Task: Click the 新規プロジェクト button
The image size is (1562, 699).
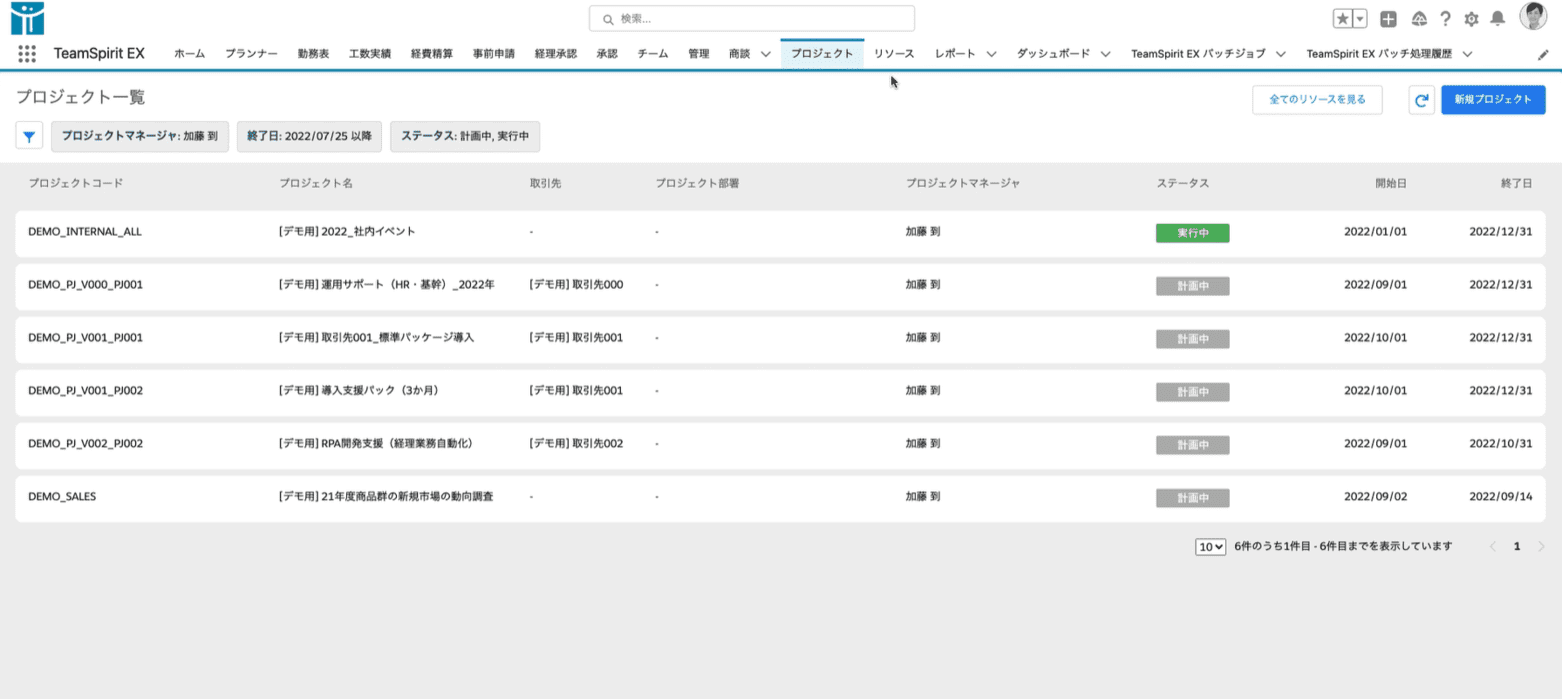Action: click(x=1492, y=100)
